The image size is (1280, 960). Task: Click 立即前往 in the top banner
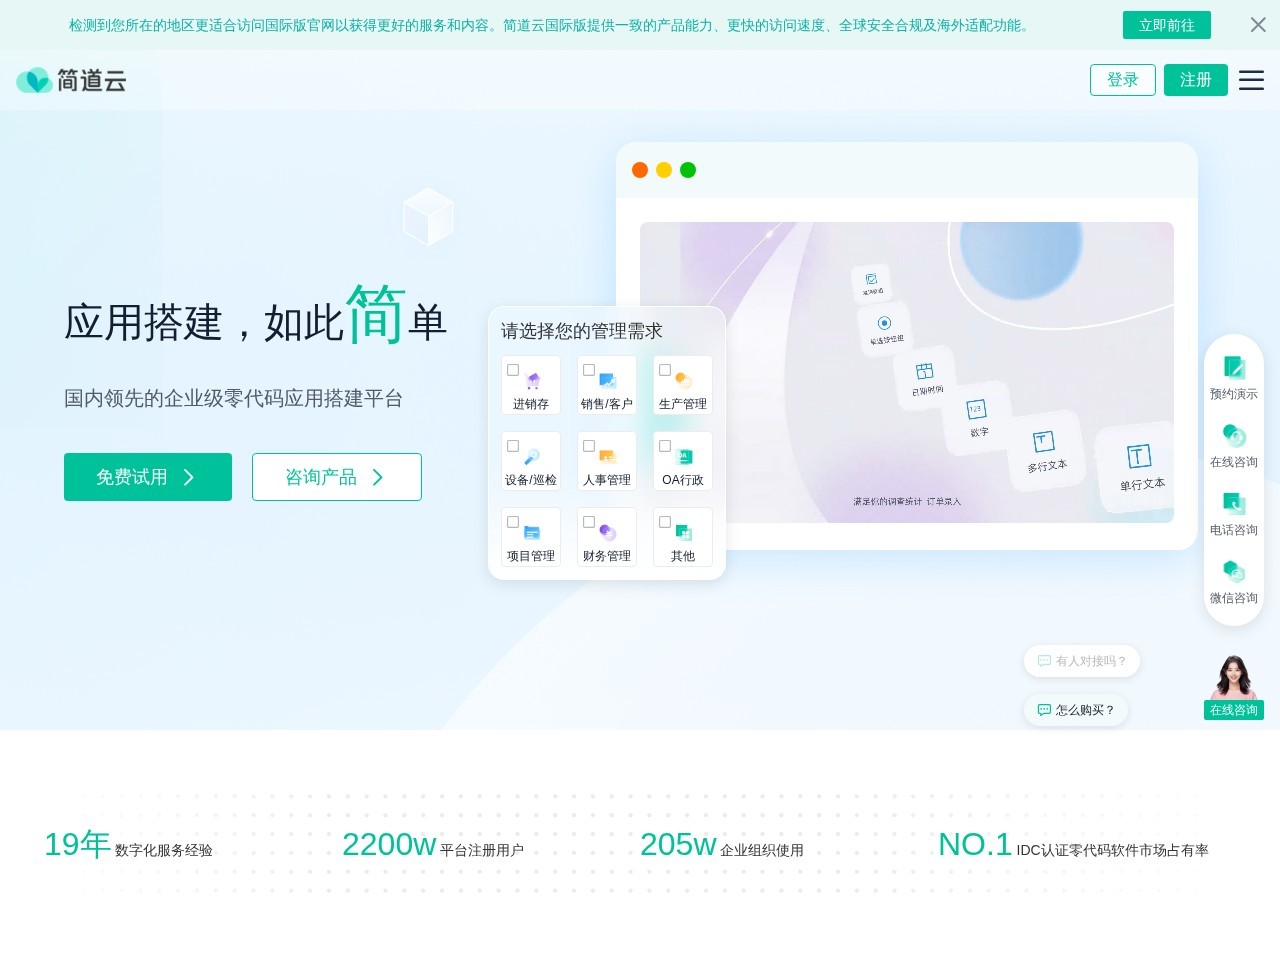[1167, 25]
